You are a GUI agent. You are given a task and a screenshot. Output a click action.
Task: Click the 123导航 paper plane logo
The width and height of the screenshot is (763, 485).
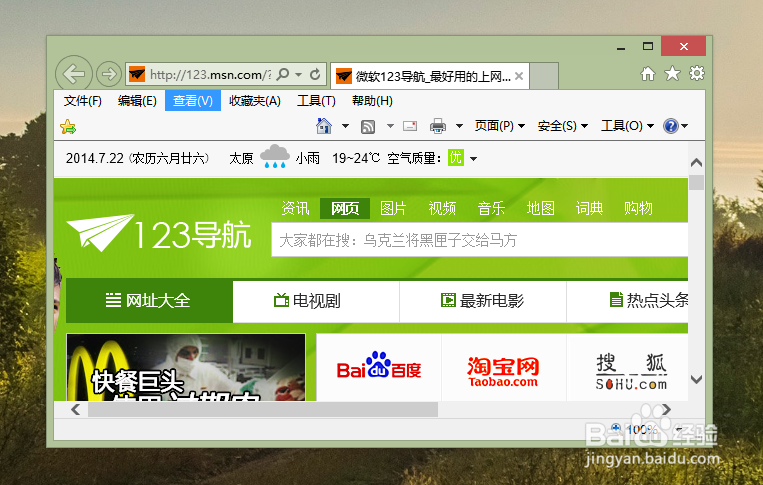(159, 234)
